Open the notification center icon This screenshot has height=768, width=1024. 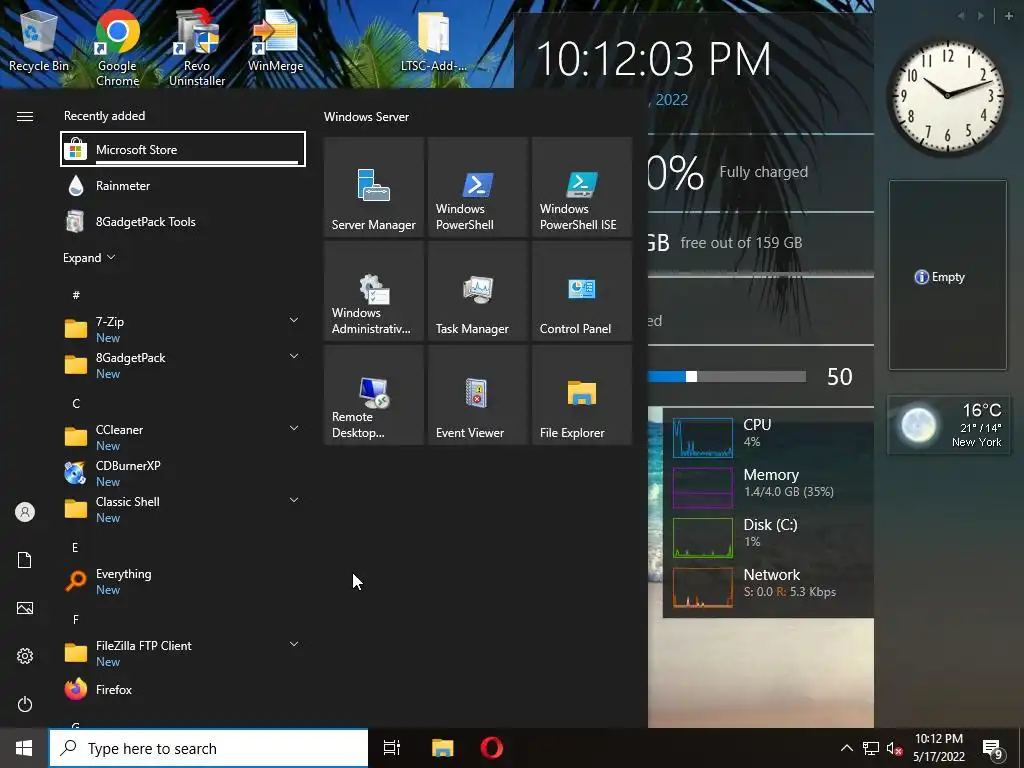993,750
